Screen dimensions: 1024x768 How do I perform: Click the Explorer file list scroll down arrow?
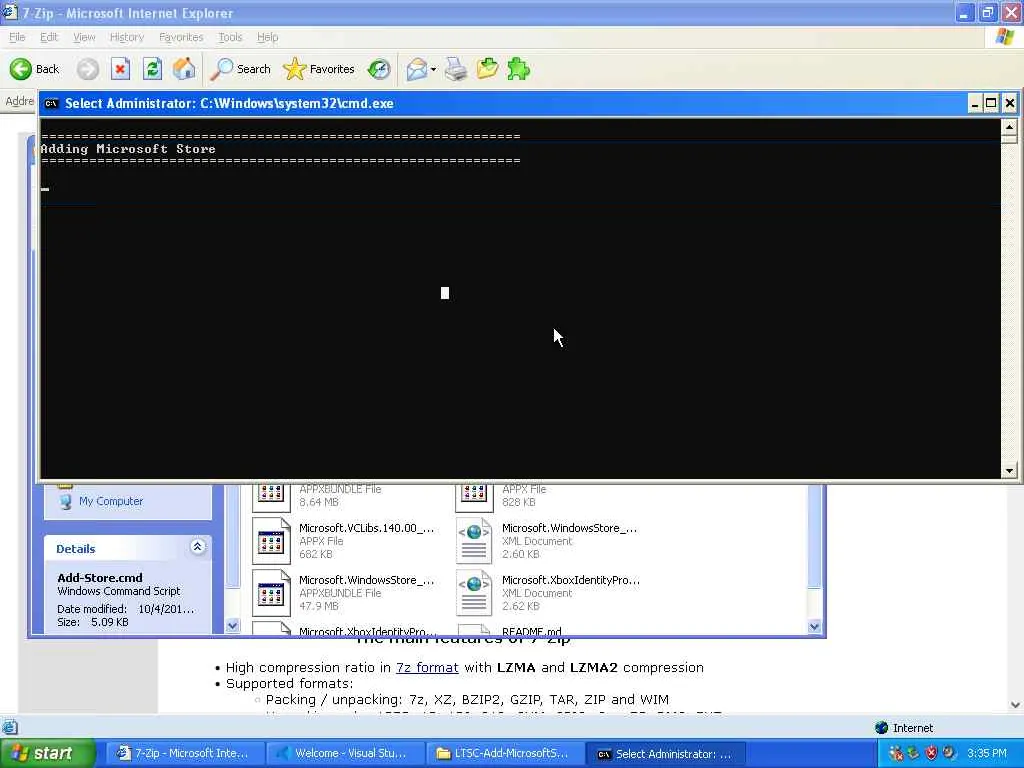(x=814, y=626)
